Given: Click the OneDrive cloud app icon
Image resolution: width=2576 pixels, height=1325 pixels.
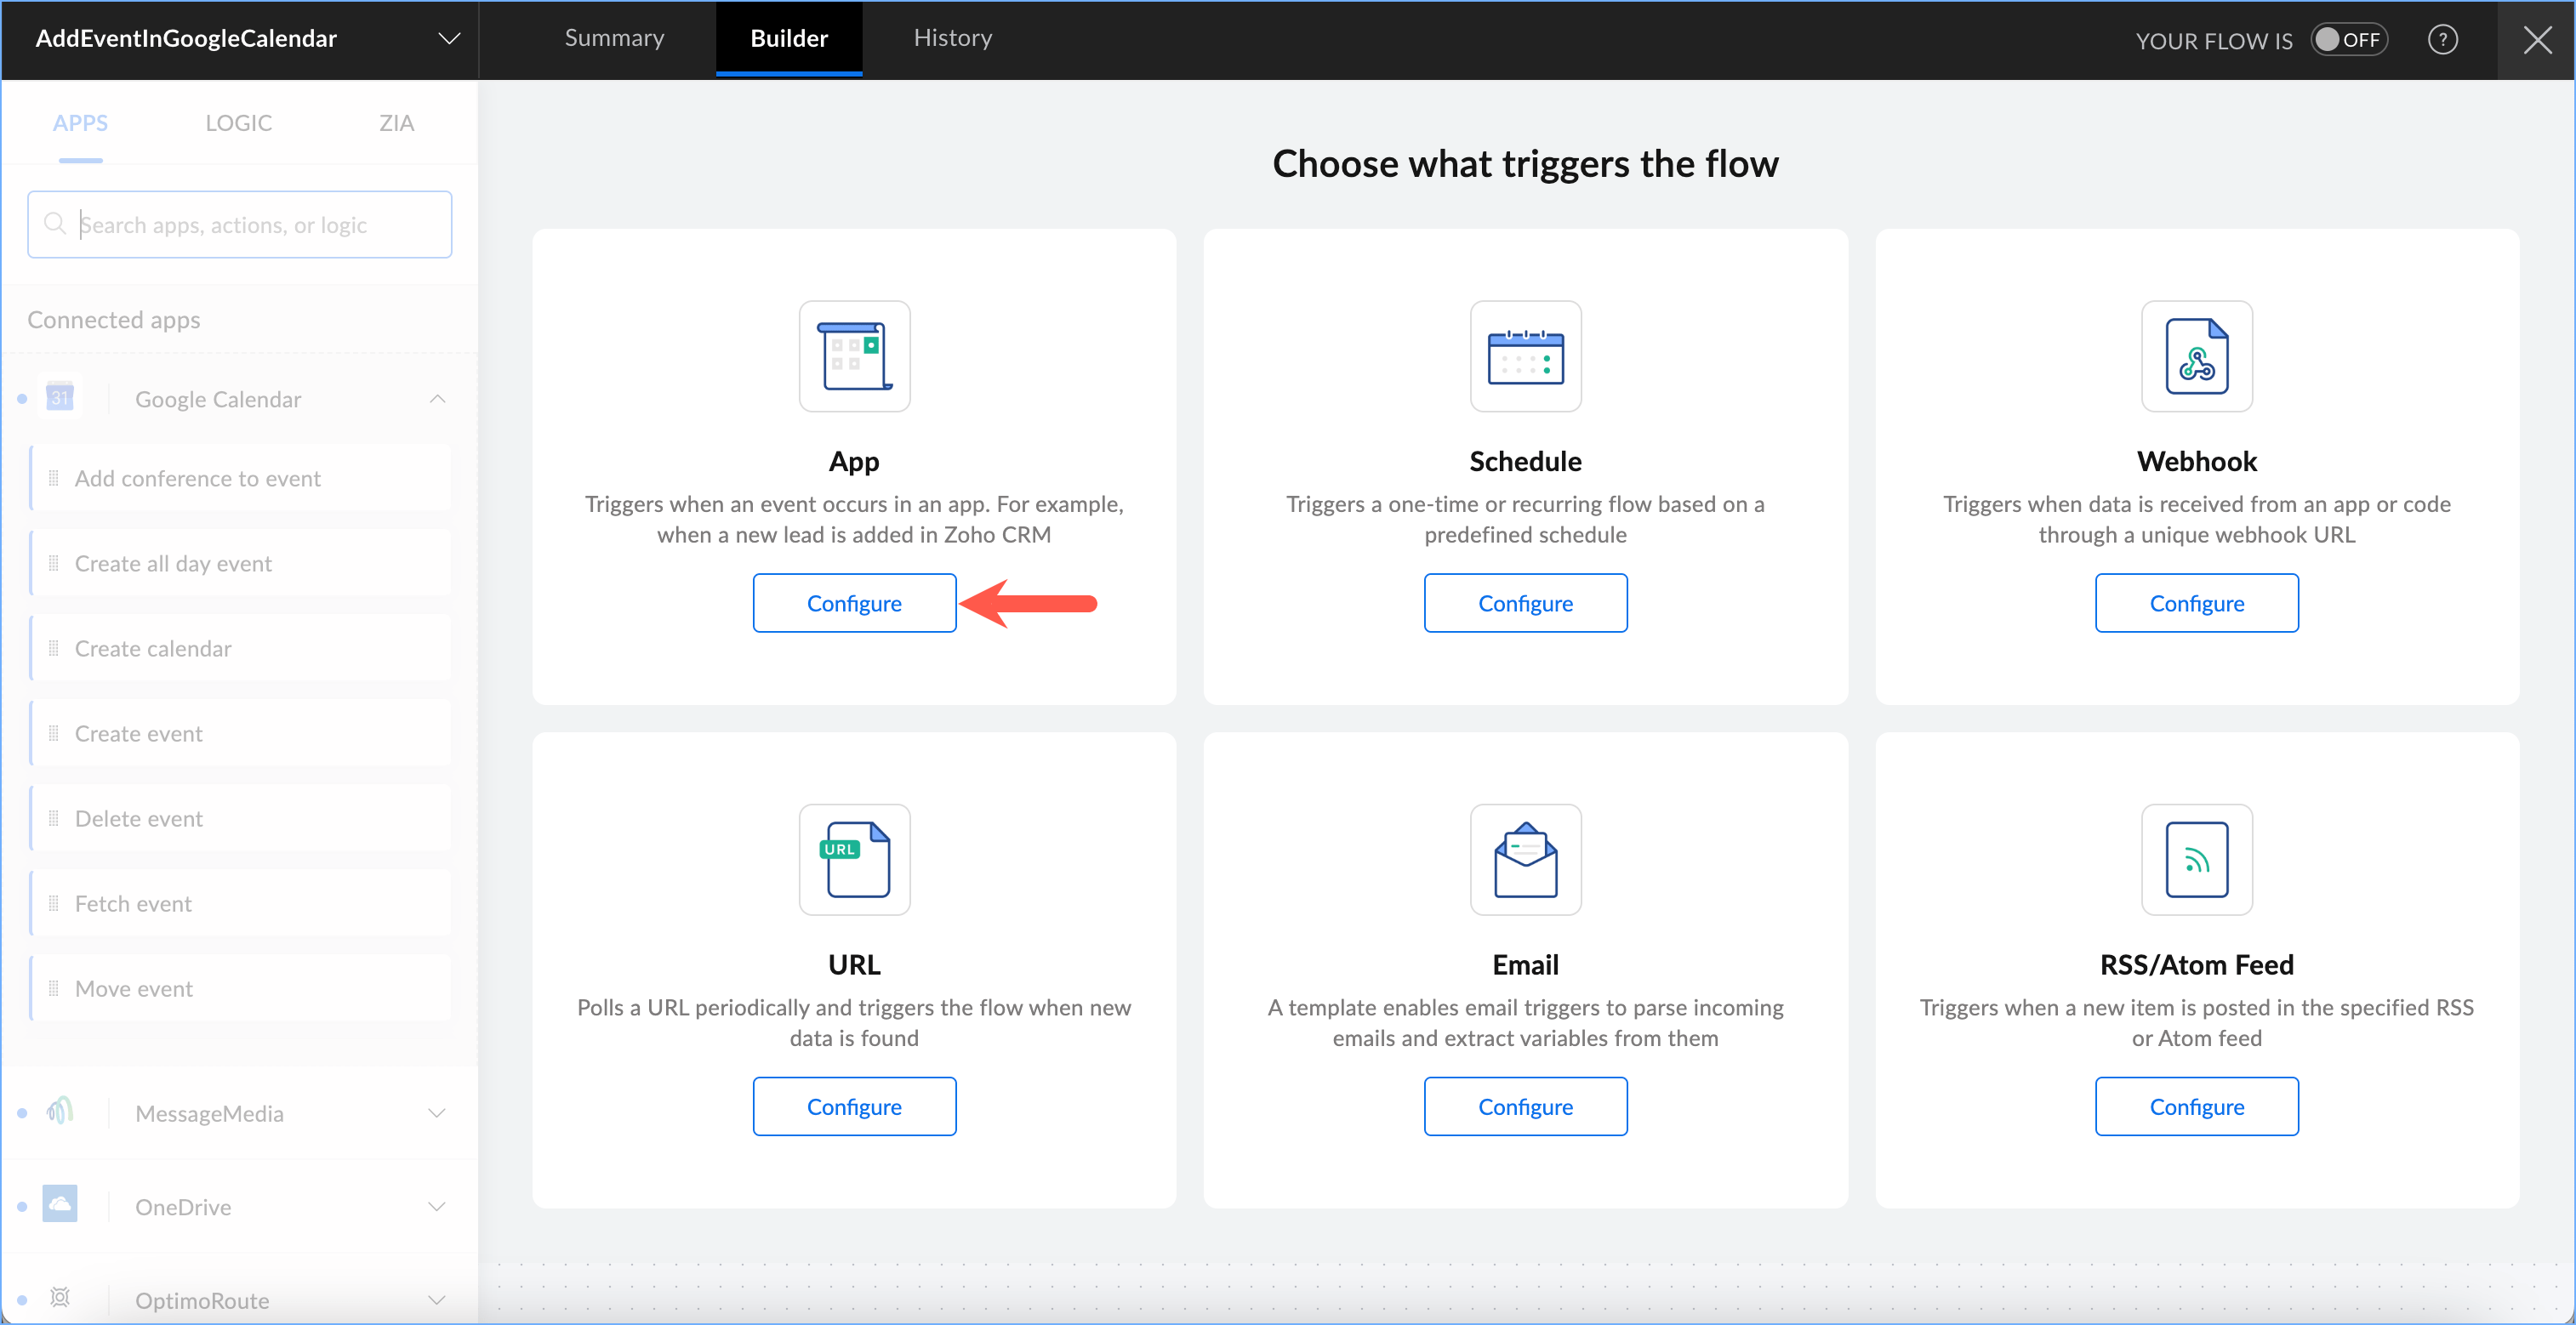Looking at the screenshot, I should click(60, 1205).
